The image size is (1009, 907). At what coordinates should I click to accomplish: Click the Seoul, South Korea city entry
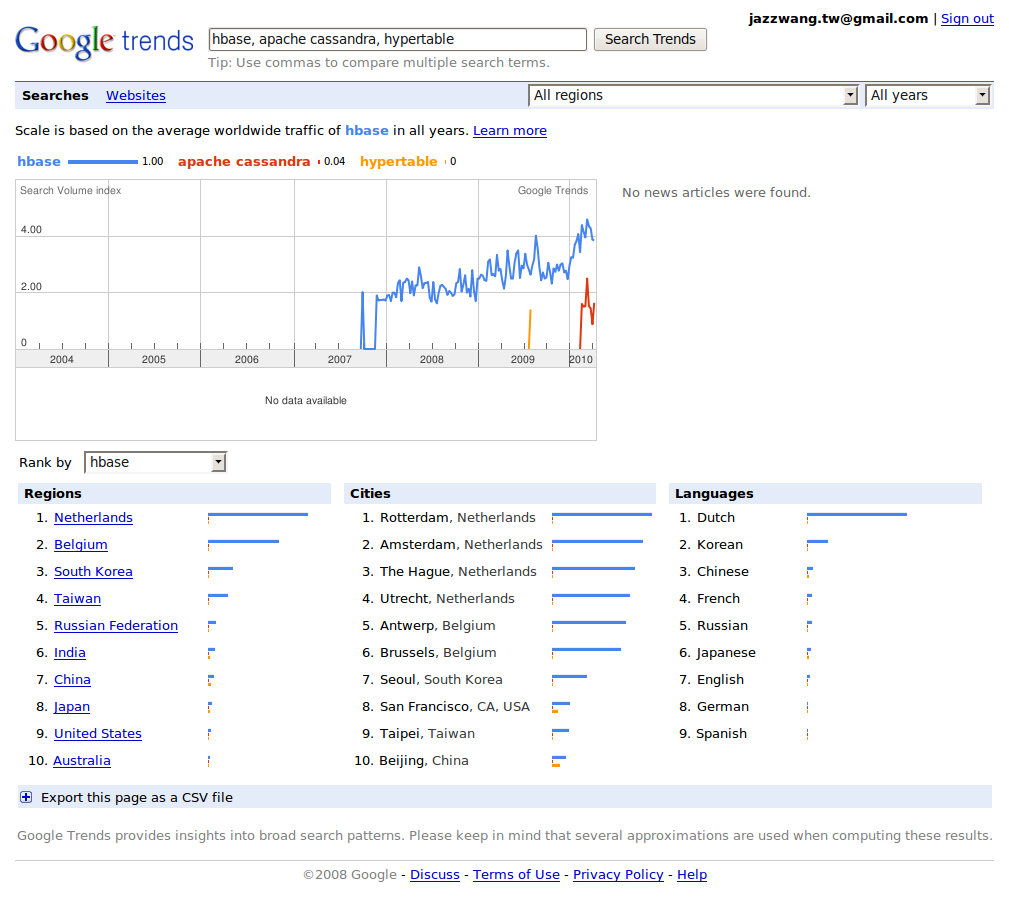(x=441, y=680)
